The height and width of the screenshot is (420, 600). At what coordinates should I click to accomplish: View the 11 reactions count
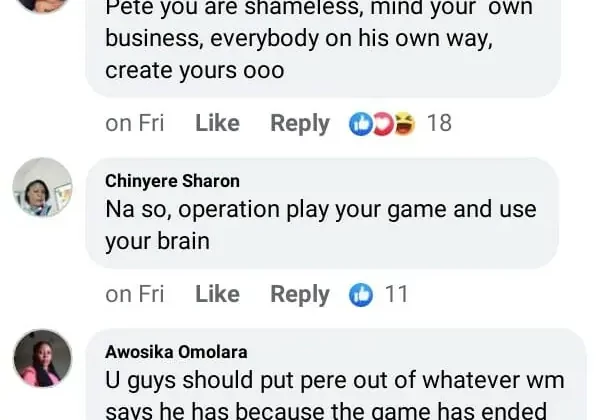(x=396, y=295)
